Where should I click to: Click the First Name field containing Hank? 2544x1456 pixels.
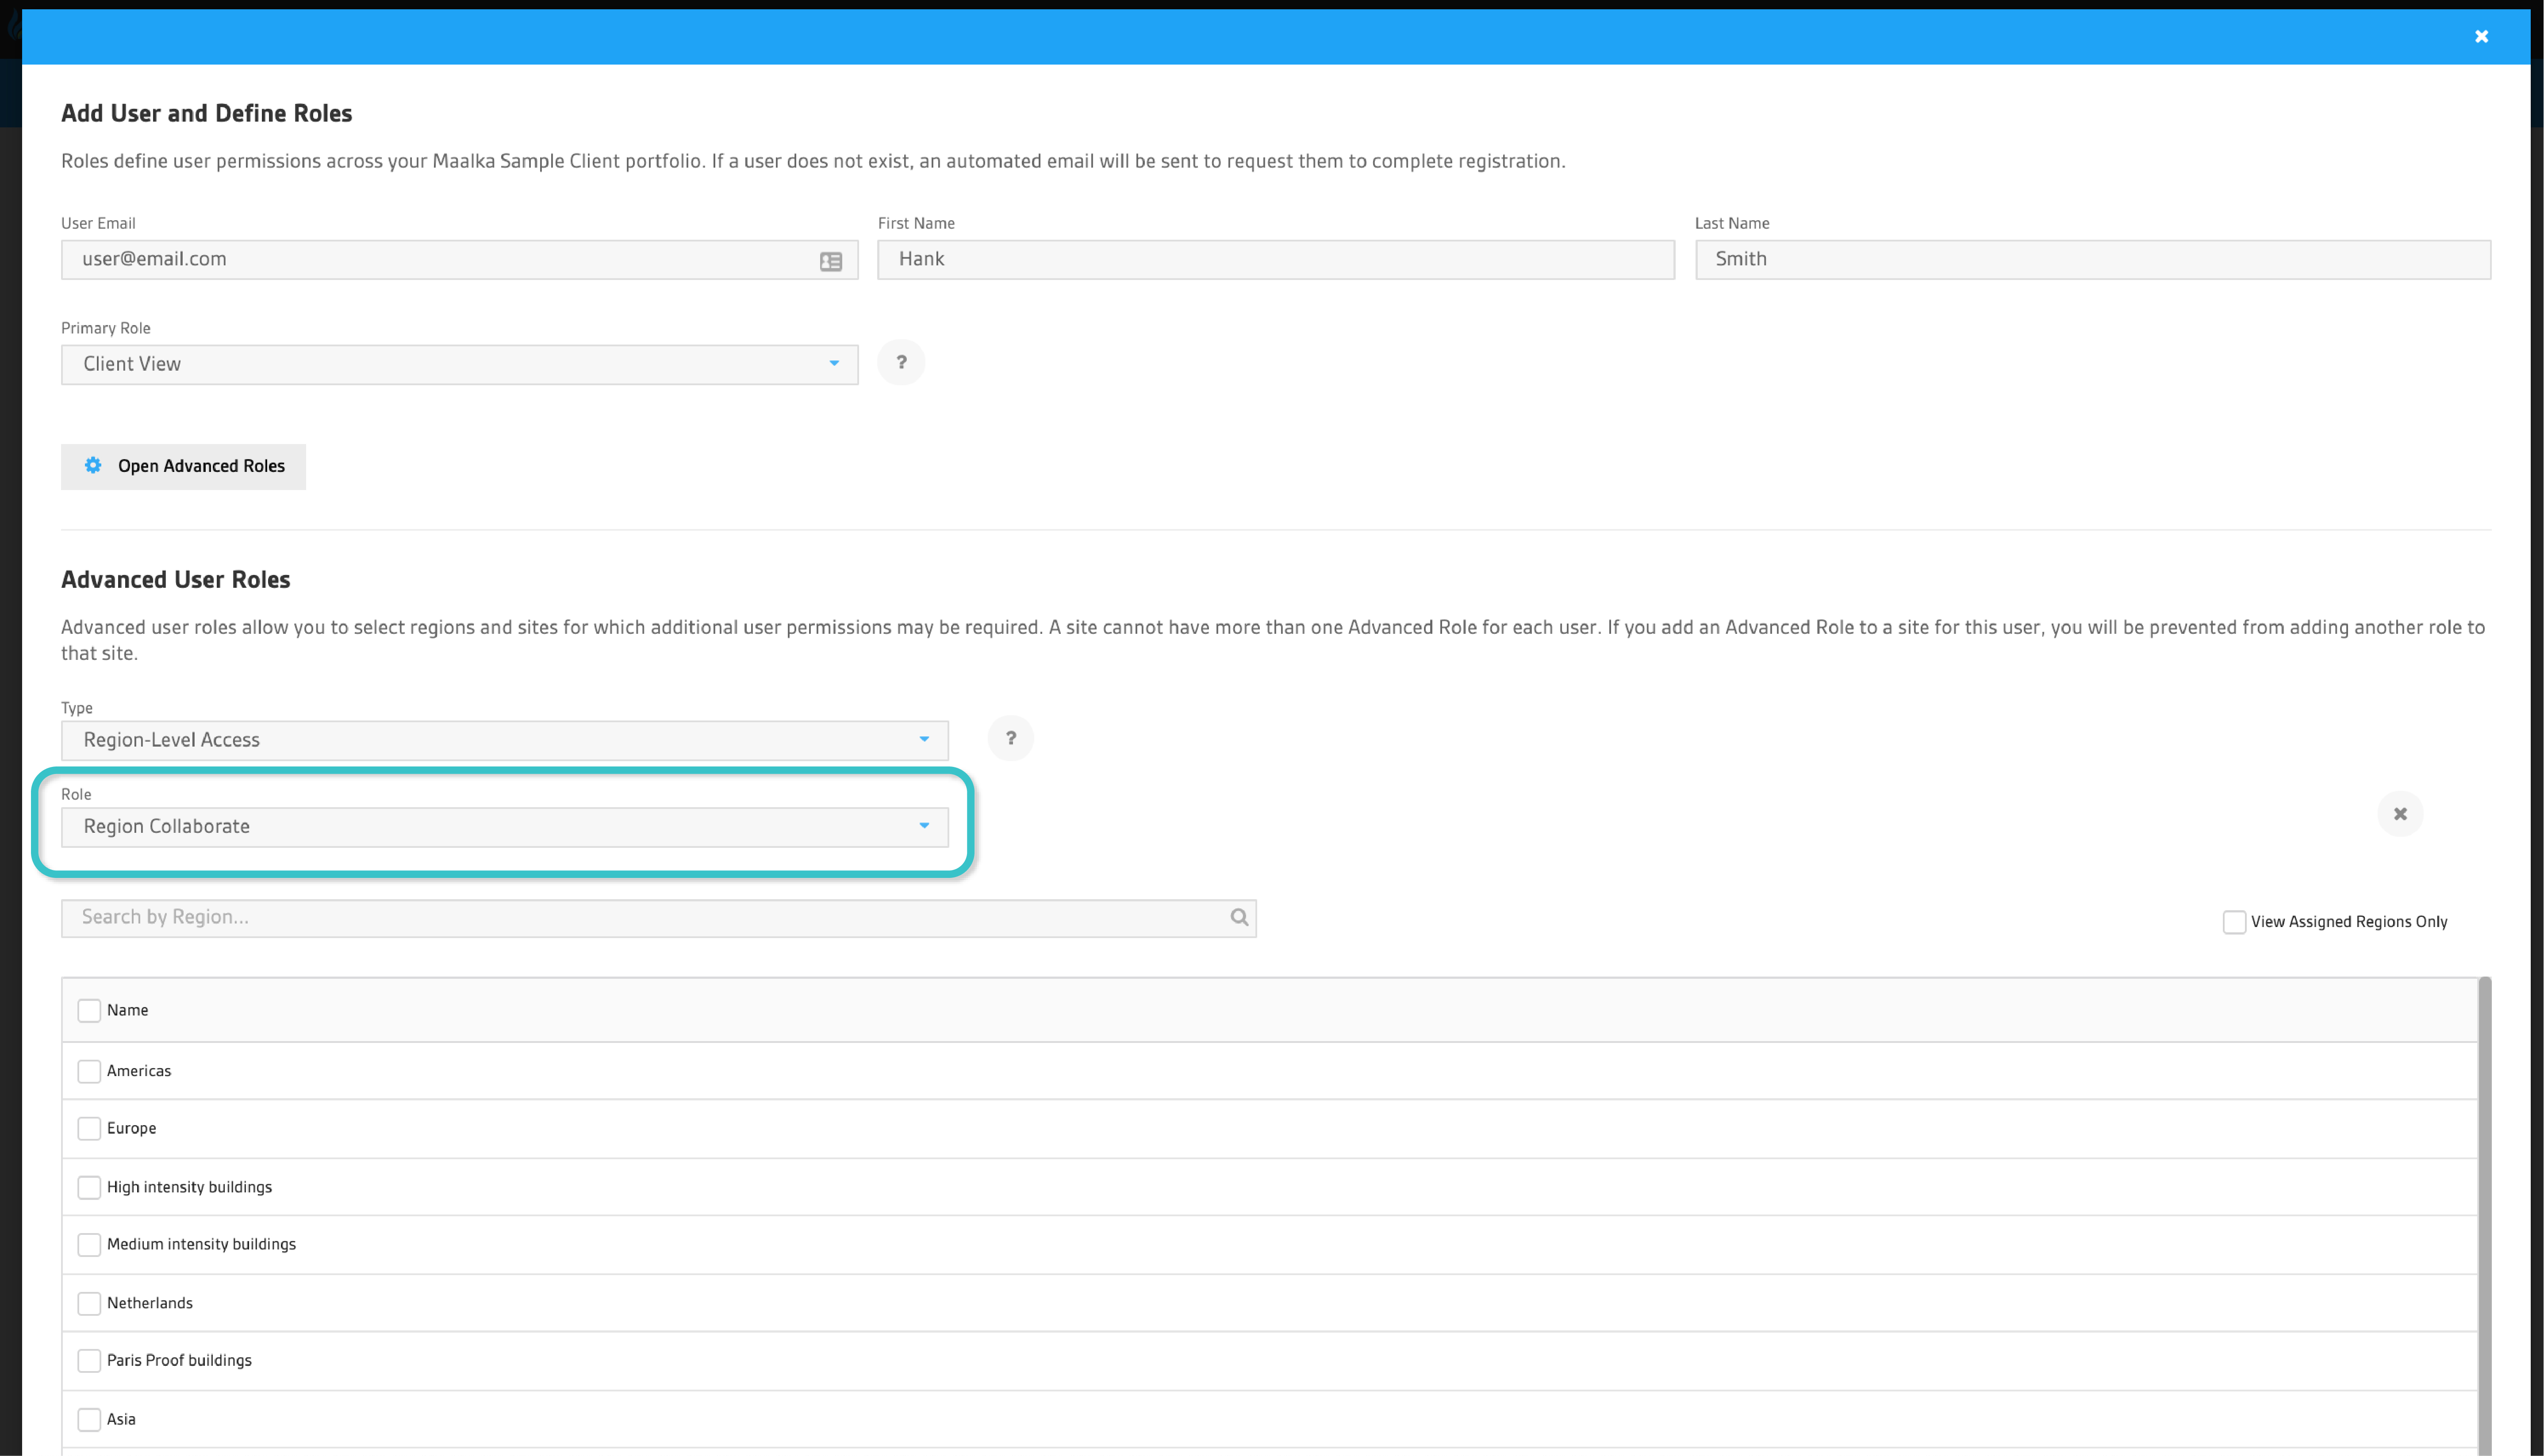(1276, 260)
